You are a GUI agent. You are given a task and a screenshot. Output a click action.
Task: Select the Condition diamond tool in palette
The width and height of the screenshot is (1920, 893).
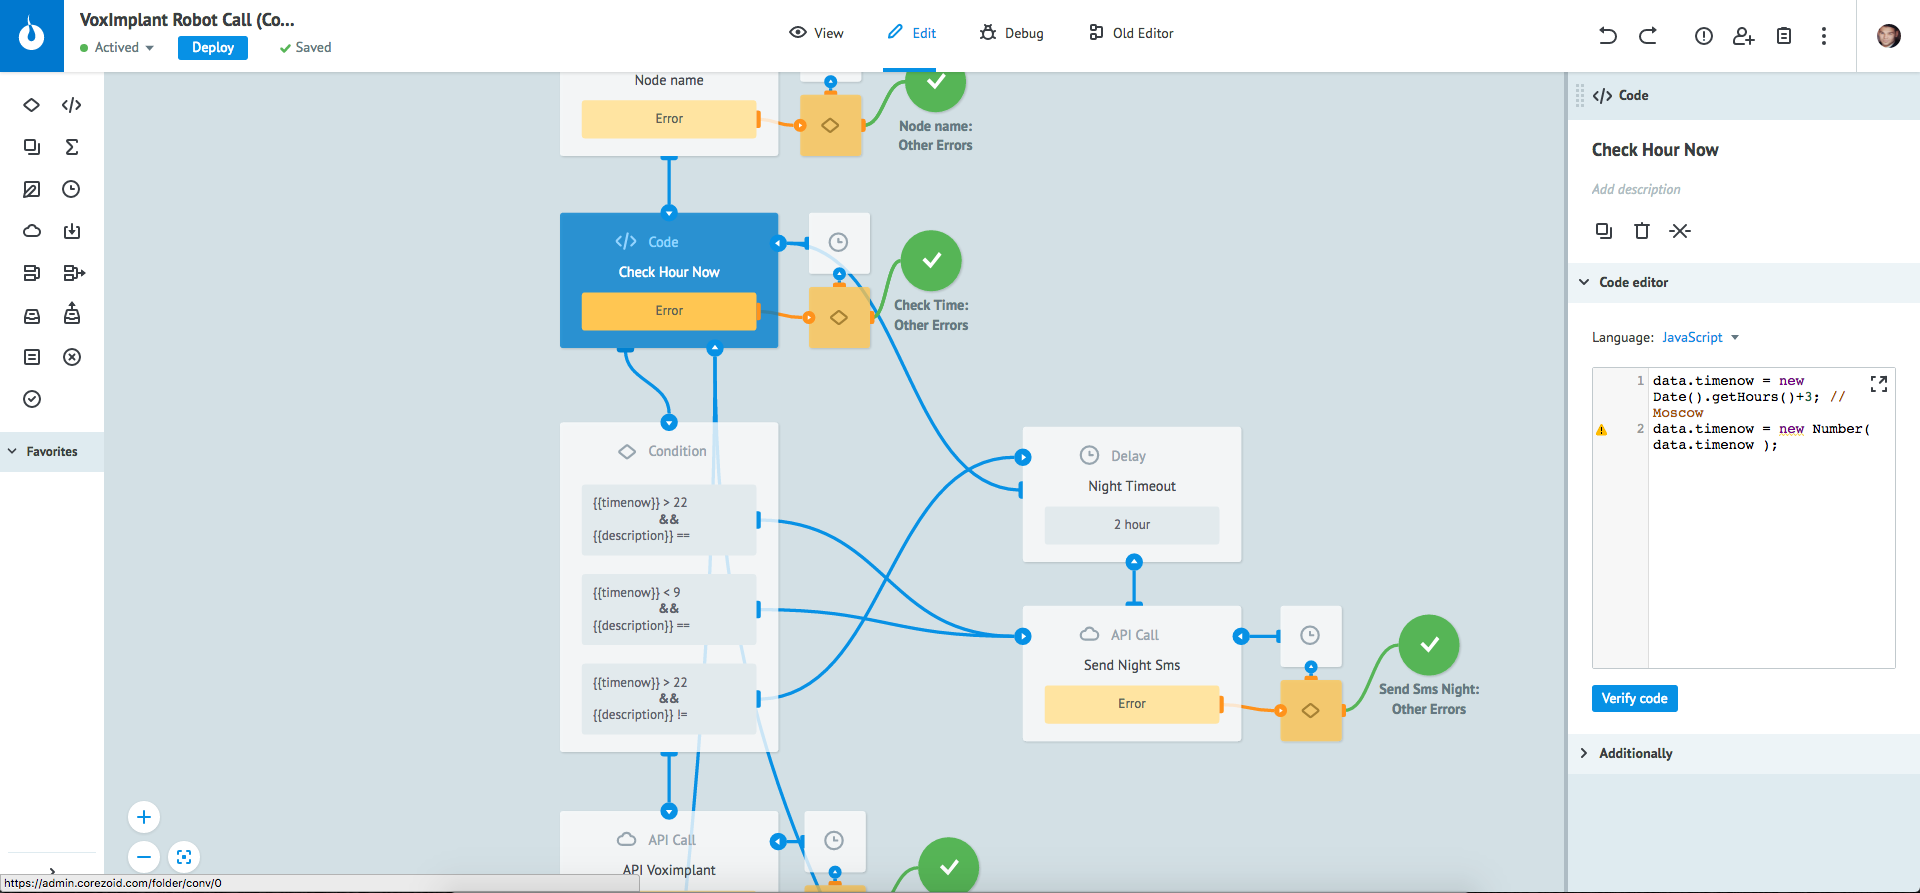pyautogui.click(x=32, y=105)
